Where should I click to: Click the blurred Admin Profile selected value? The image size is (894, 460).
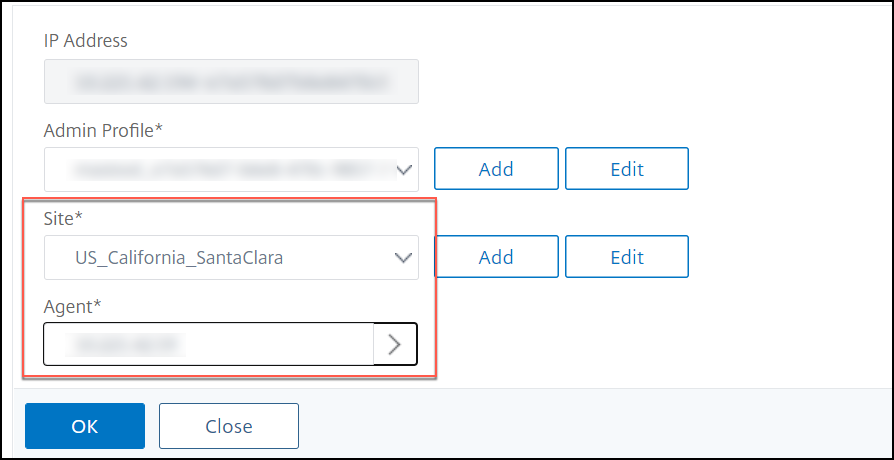coord(231,170)
